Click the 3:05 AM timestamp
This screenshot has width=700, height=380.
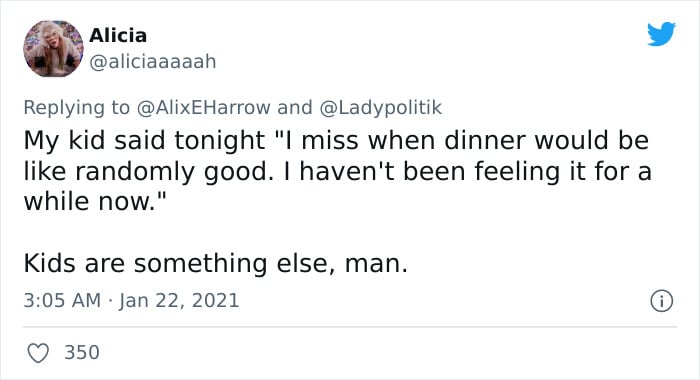[x=62, y=300]
